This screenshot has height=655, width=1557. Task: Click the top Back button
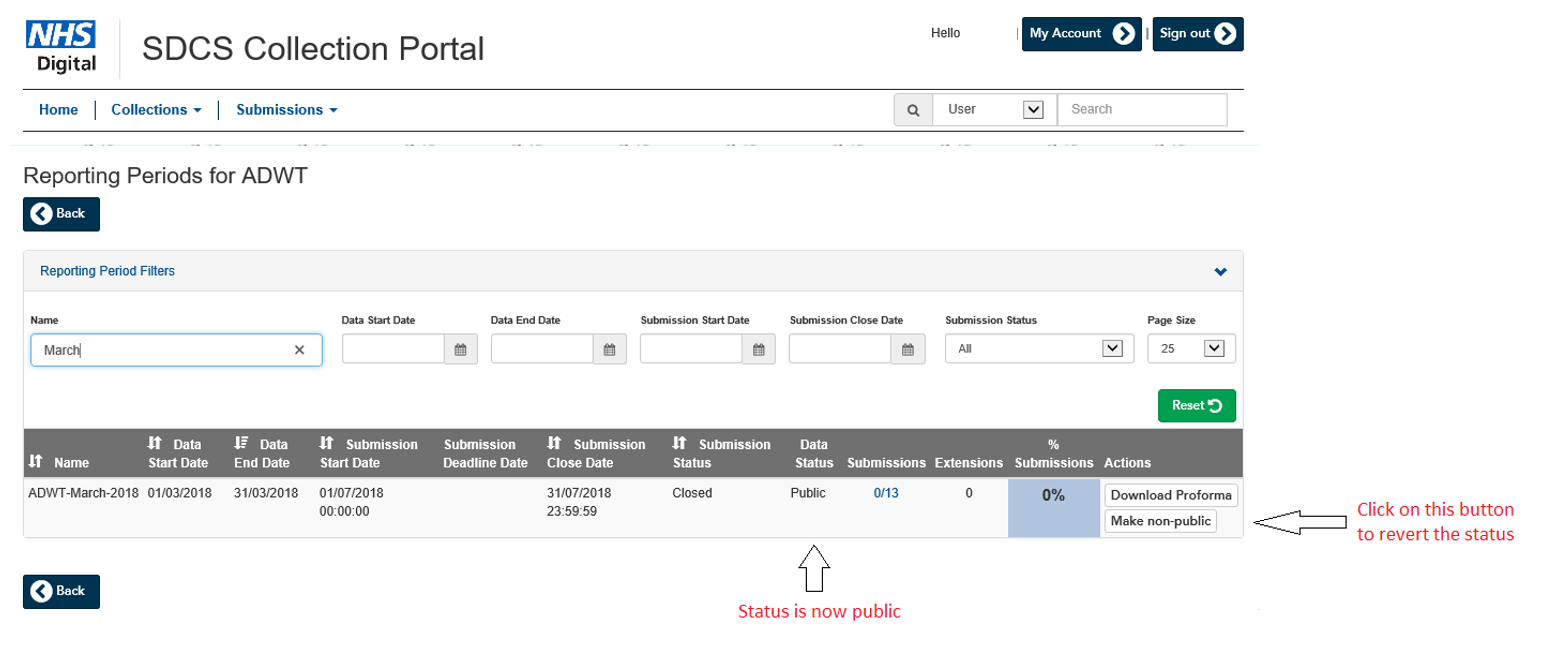[x=61, y=214]
